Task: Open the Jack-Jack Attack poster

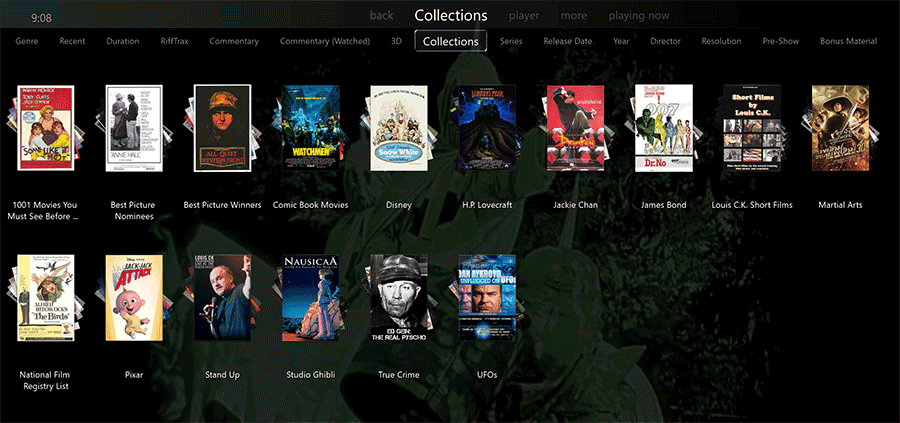Action: 134,298
